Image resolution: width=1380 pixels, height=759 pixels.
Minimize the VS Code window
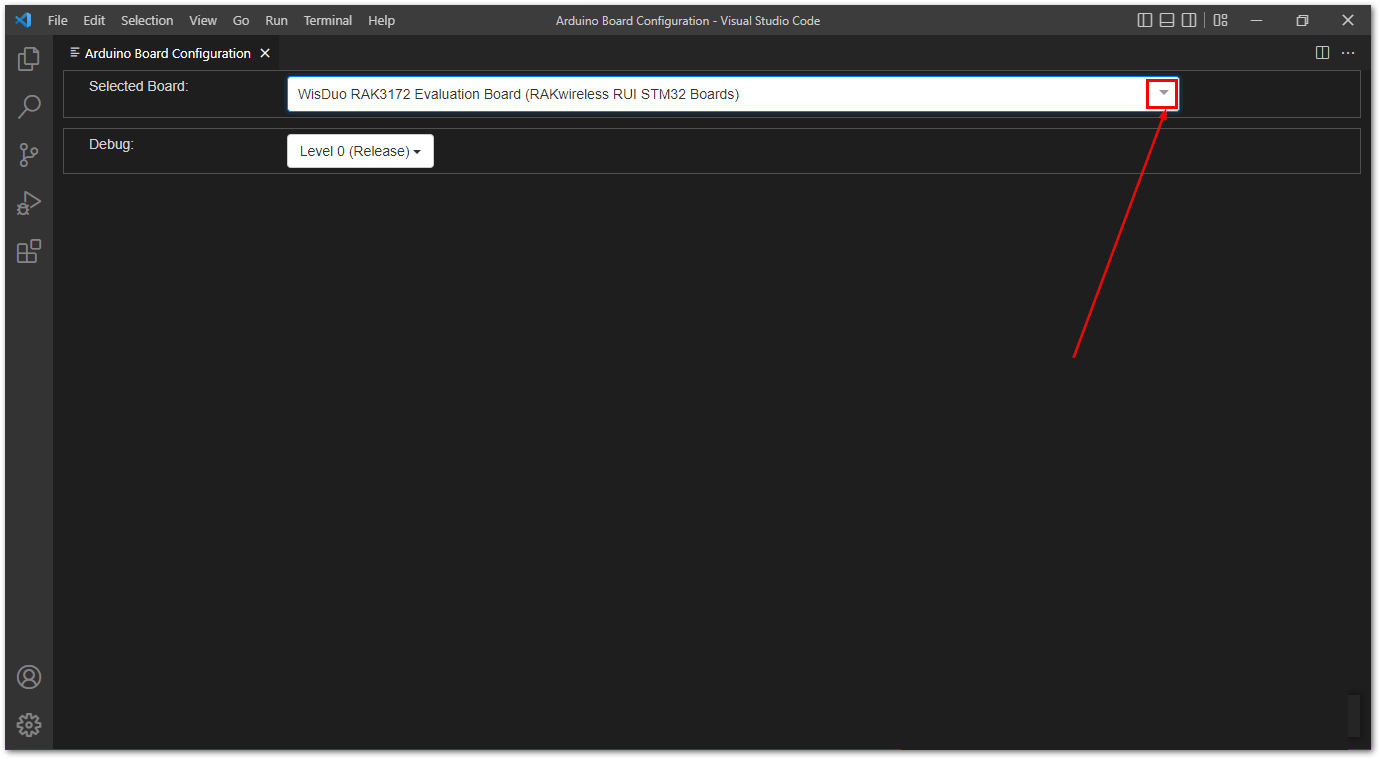click(1256, 20)
